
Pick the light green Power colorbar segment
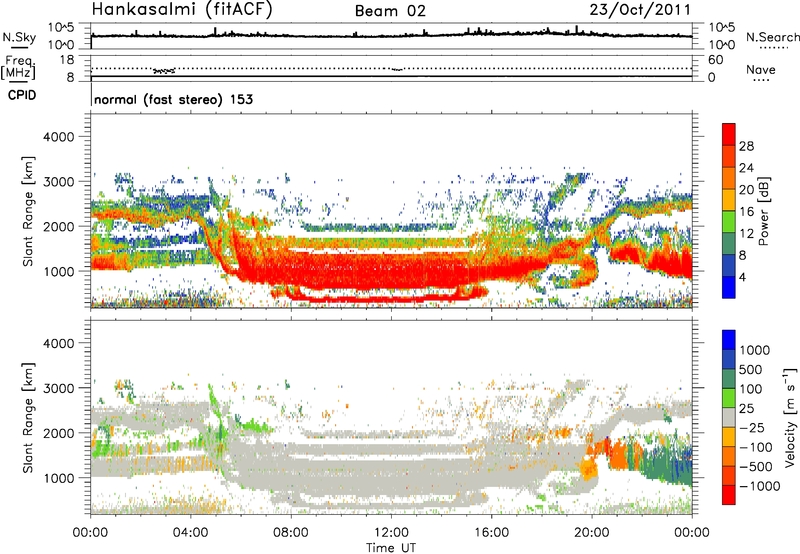coord(729,222)
